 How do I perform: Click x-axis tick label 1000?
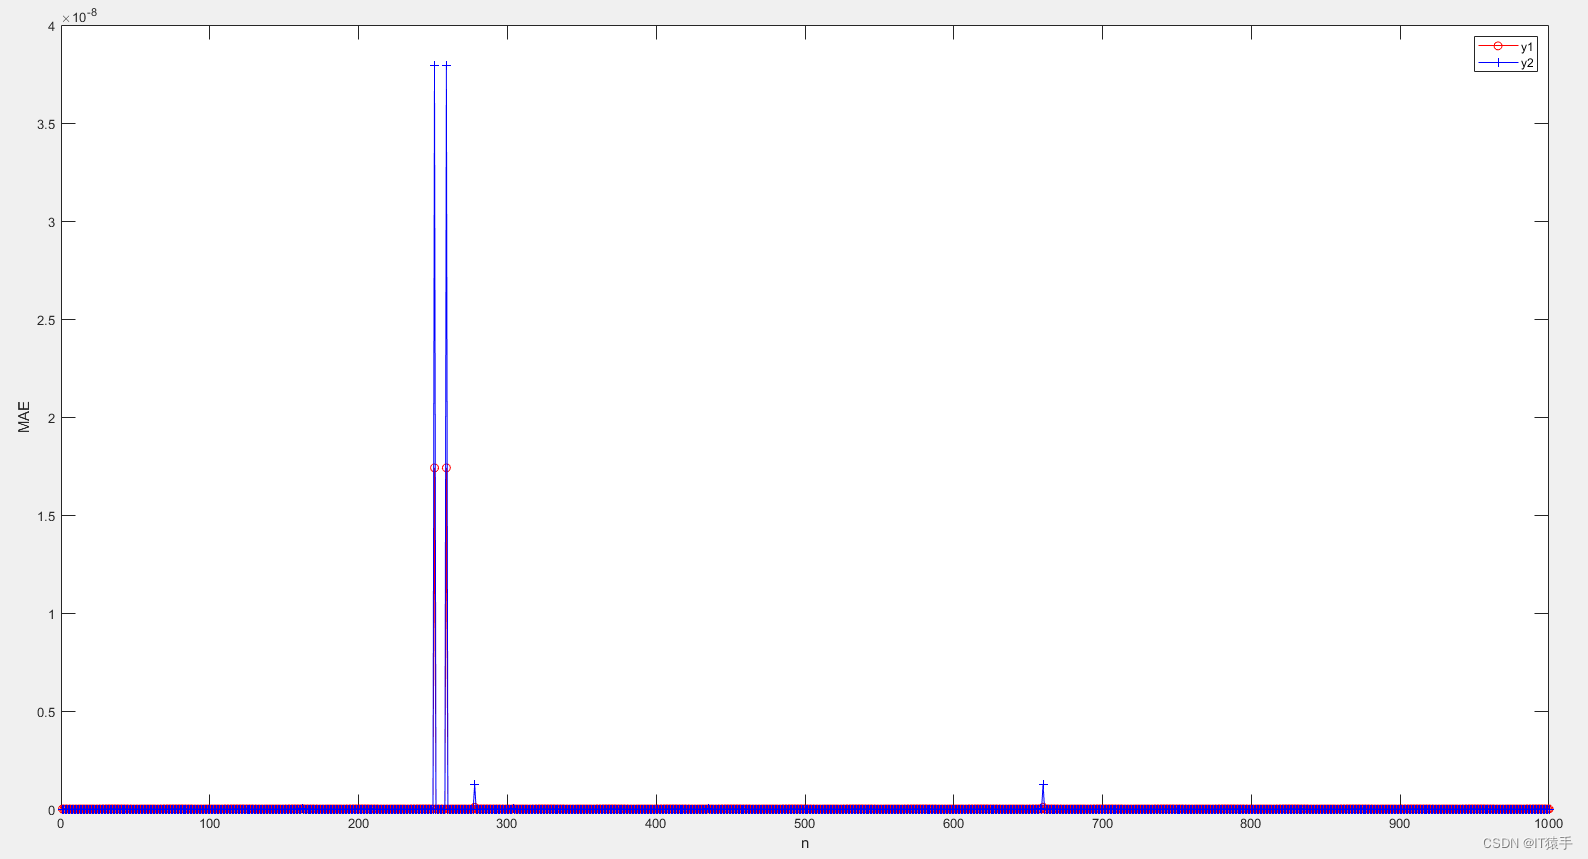[x=1548, y=824]
